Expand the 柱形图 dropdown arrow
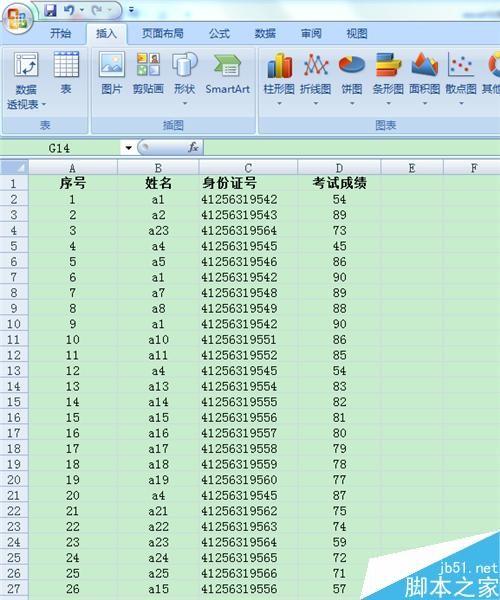 tap(279, 104)
